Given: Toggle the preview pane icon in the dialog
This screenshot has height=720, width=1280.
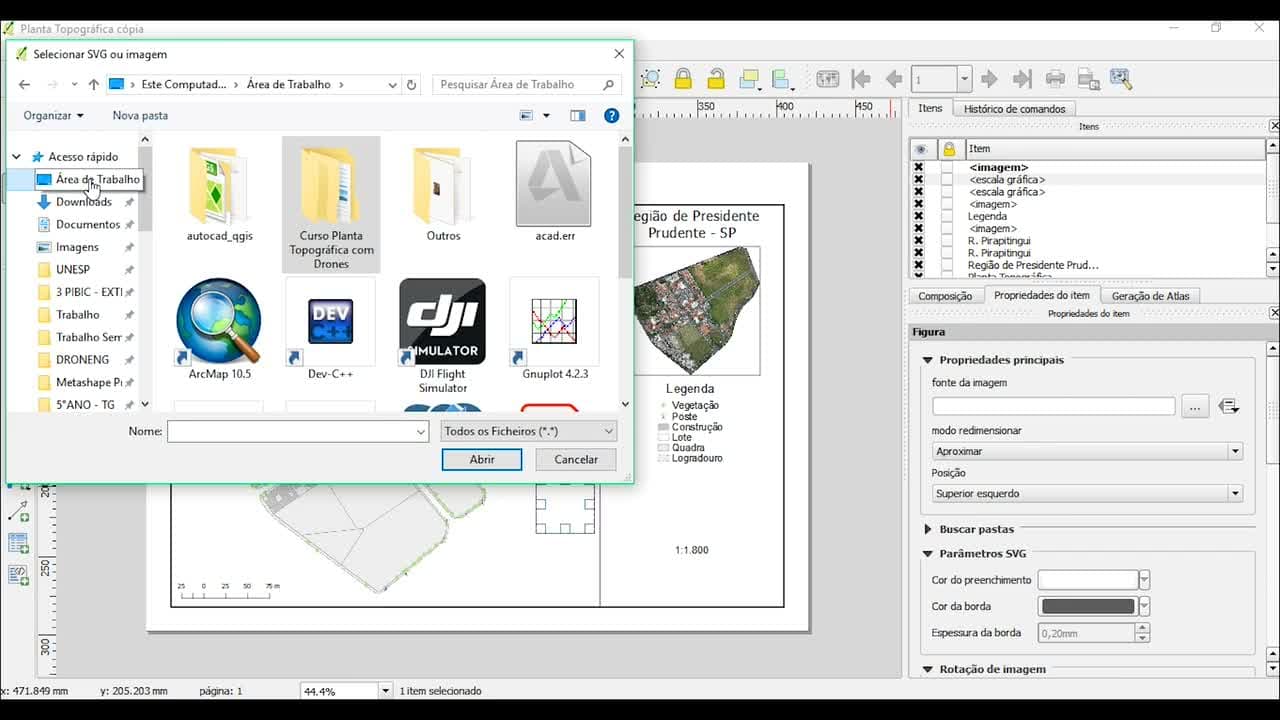Looking at the screenshot, I should (577, 116).
